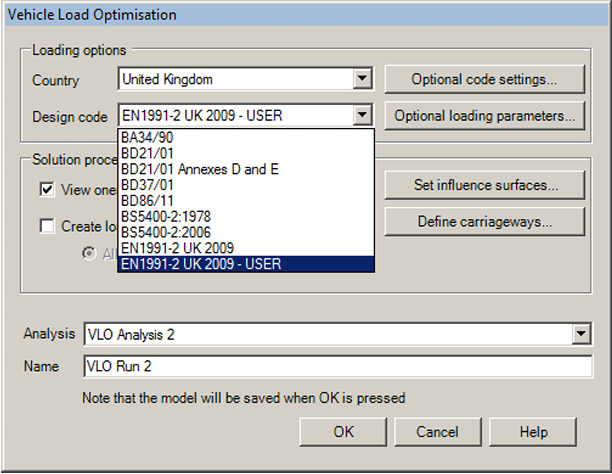
Task: Open the Country dropdown arrow
Action: point(363,79)
